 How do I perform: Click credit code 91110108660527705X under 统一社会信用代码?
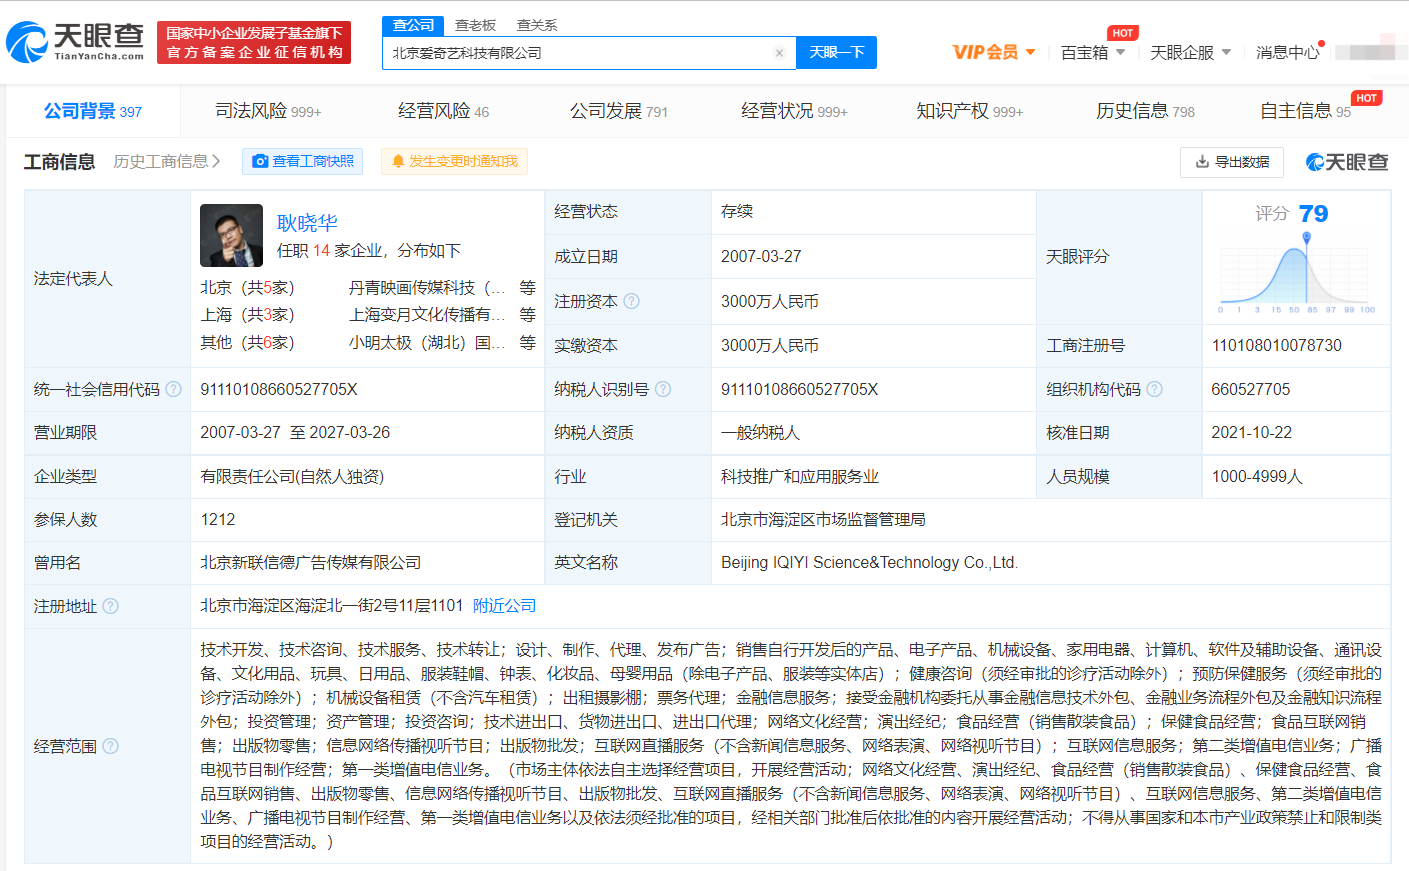[x=279, y=389]
